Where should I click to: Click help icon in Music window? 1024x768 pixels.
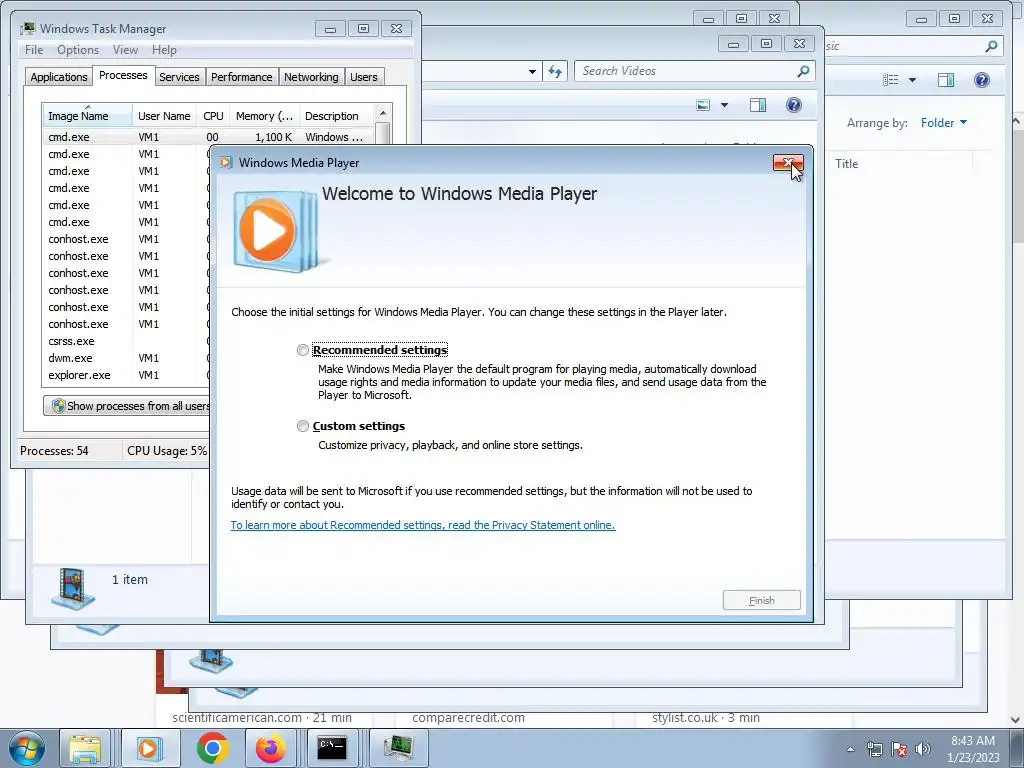(x=982, y=80)
